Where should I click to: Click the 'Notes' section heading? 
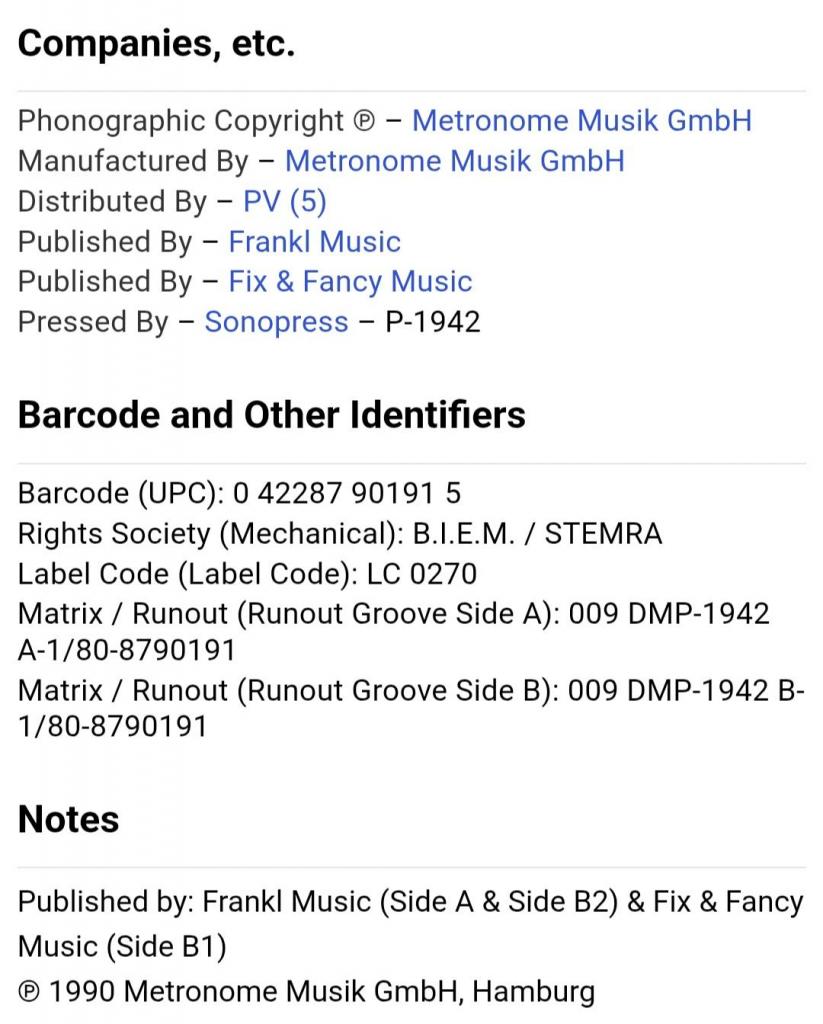[x=68, y=819]
